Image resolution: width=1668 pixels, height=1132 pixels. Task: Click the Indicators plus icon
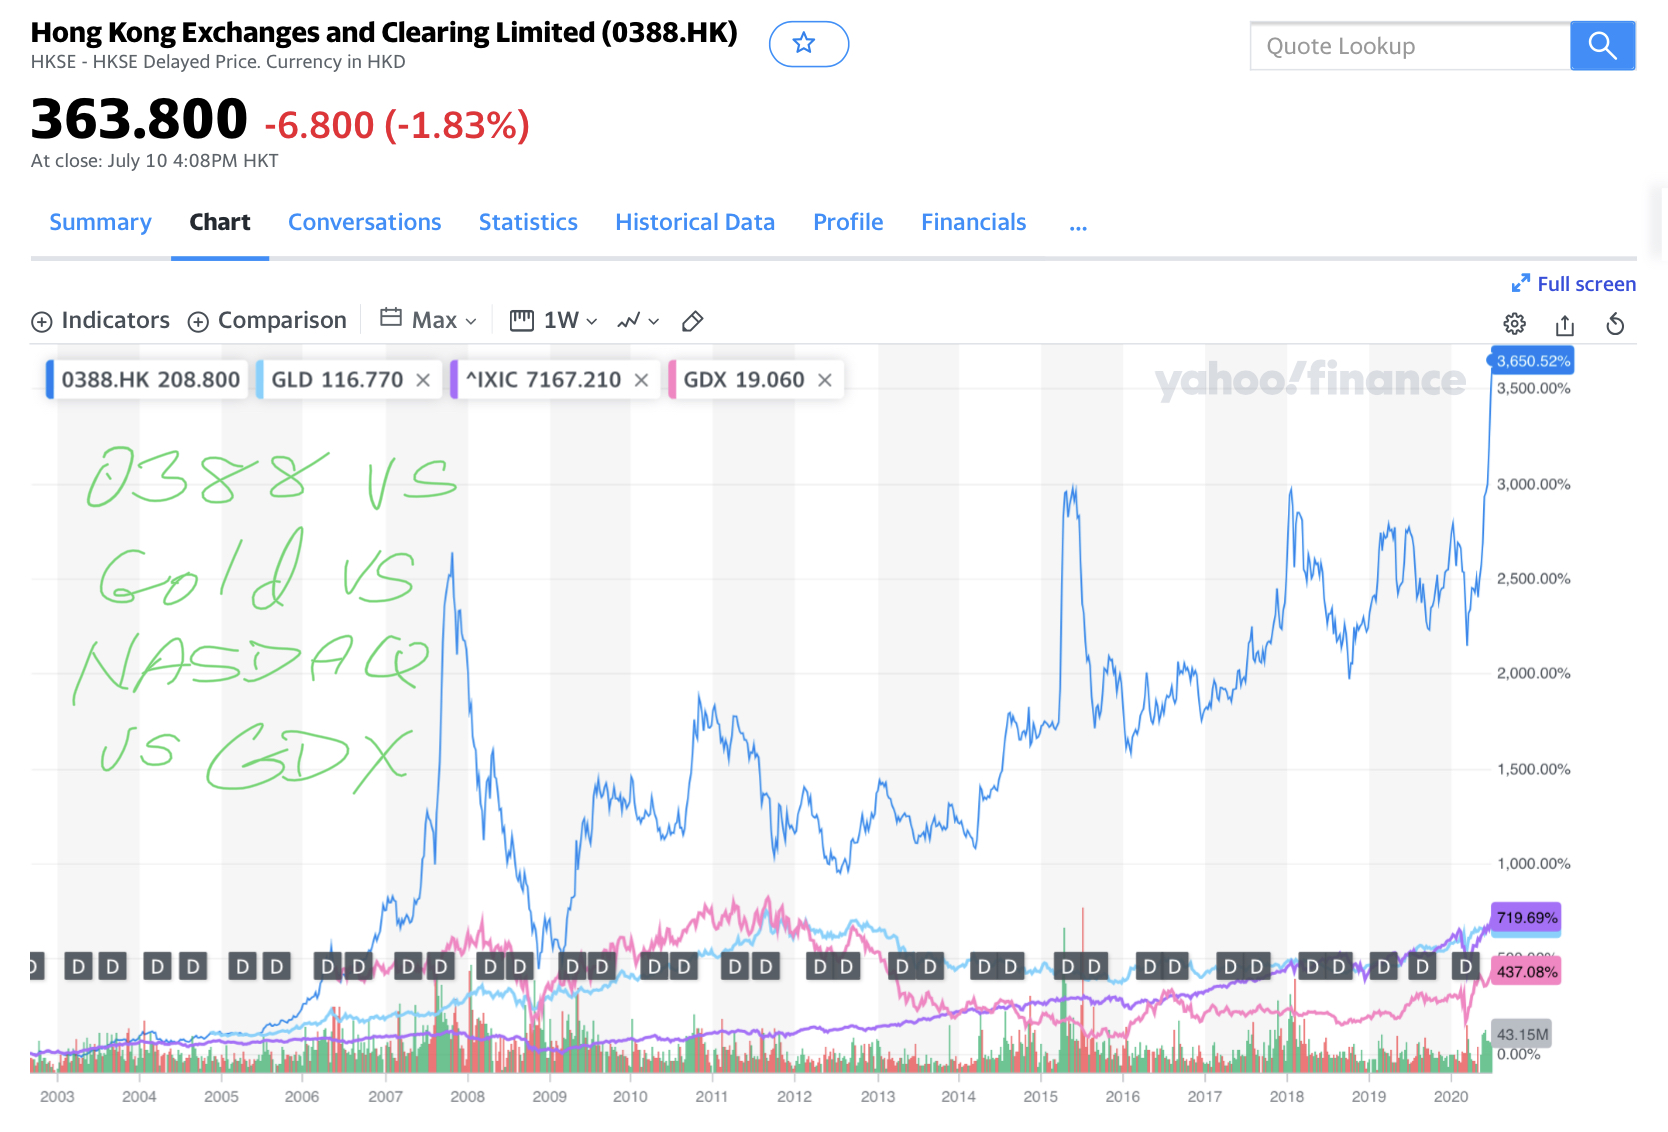(x=42, y=322)
